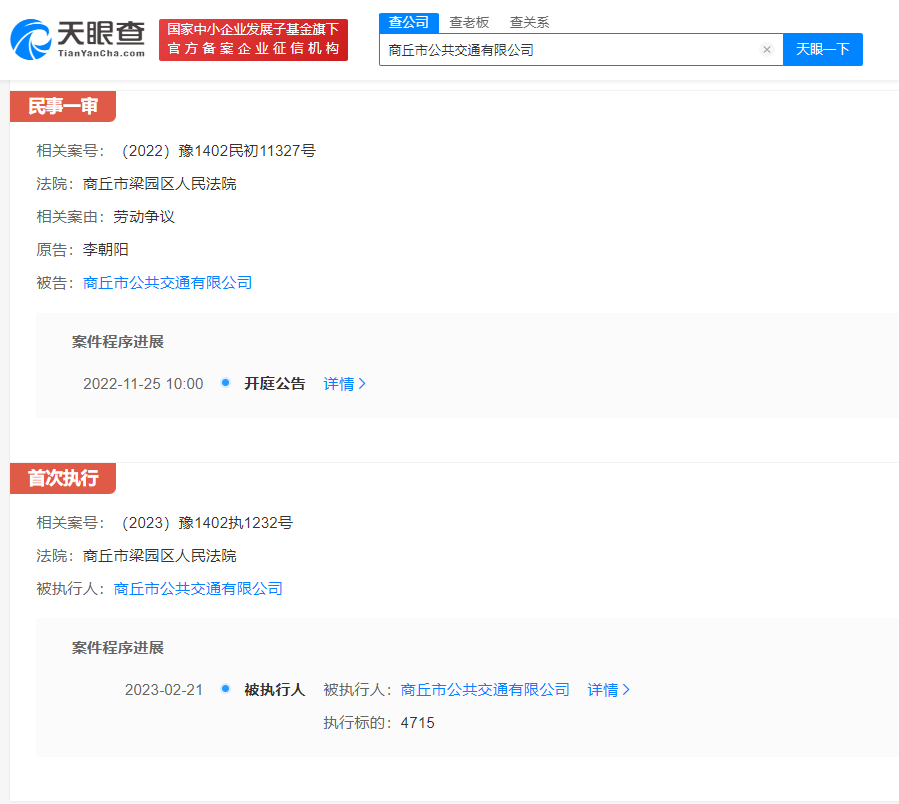
Task: Click the 首次执行 red label
Action: [x=62, y=478]
